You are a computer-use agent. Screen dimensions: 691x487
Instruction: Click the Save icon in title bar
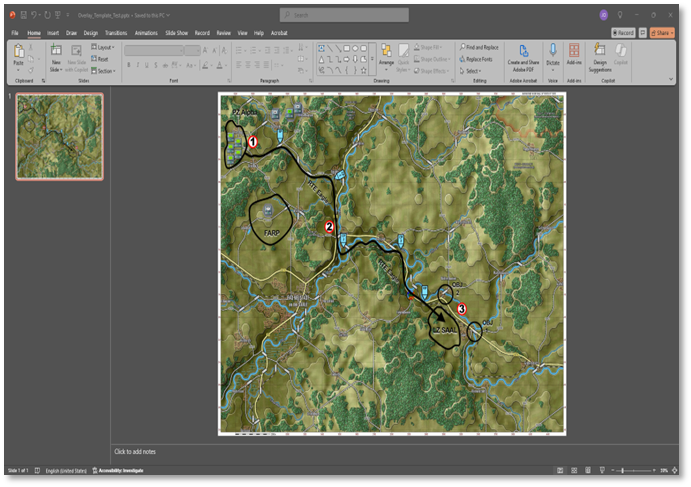click(22, 15)
